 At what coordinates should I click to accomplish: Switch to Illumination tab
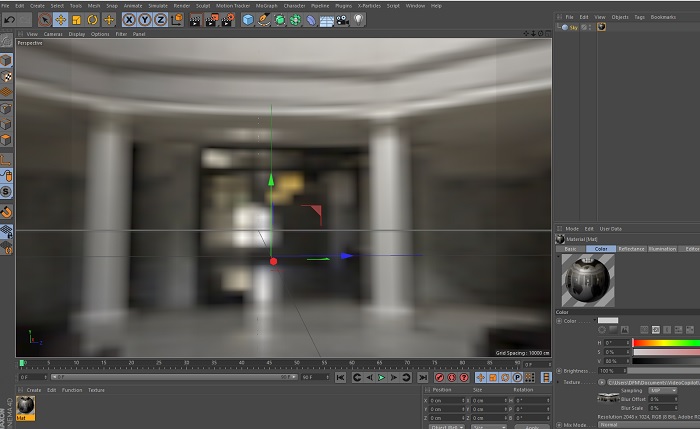tap(662, 249)
